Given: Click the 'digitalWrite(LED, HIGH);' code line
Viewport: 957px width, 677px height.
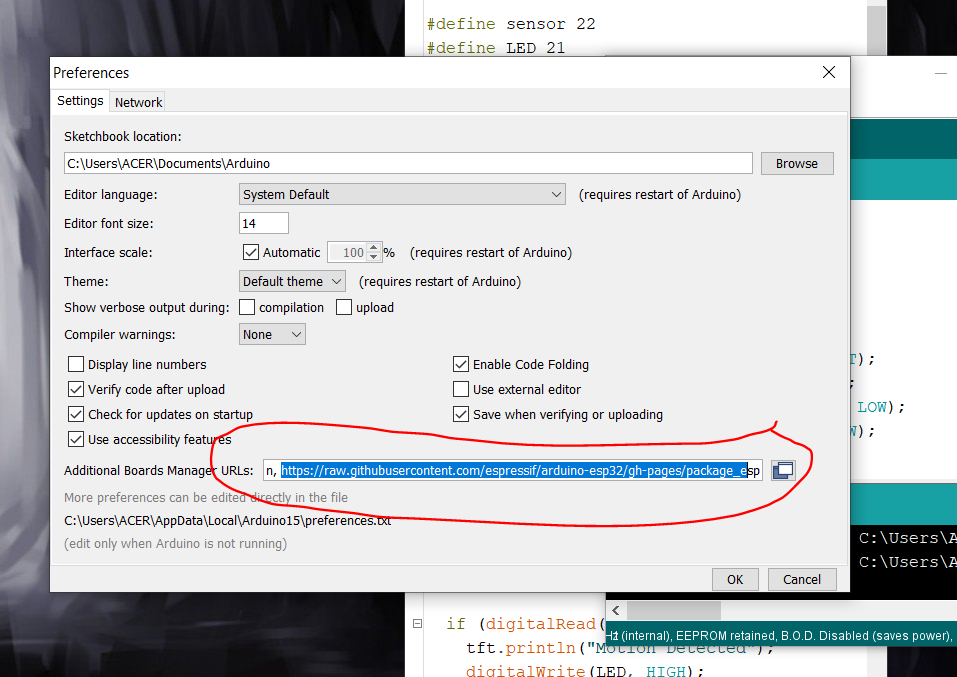Looking at the screenshot, I should 585,670.
